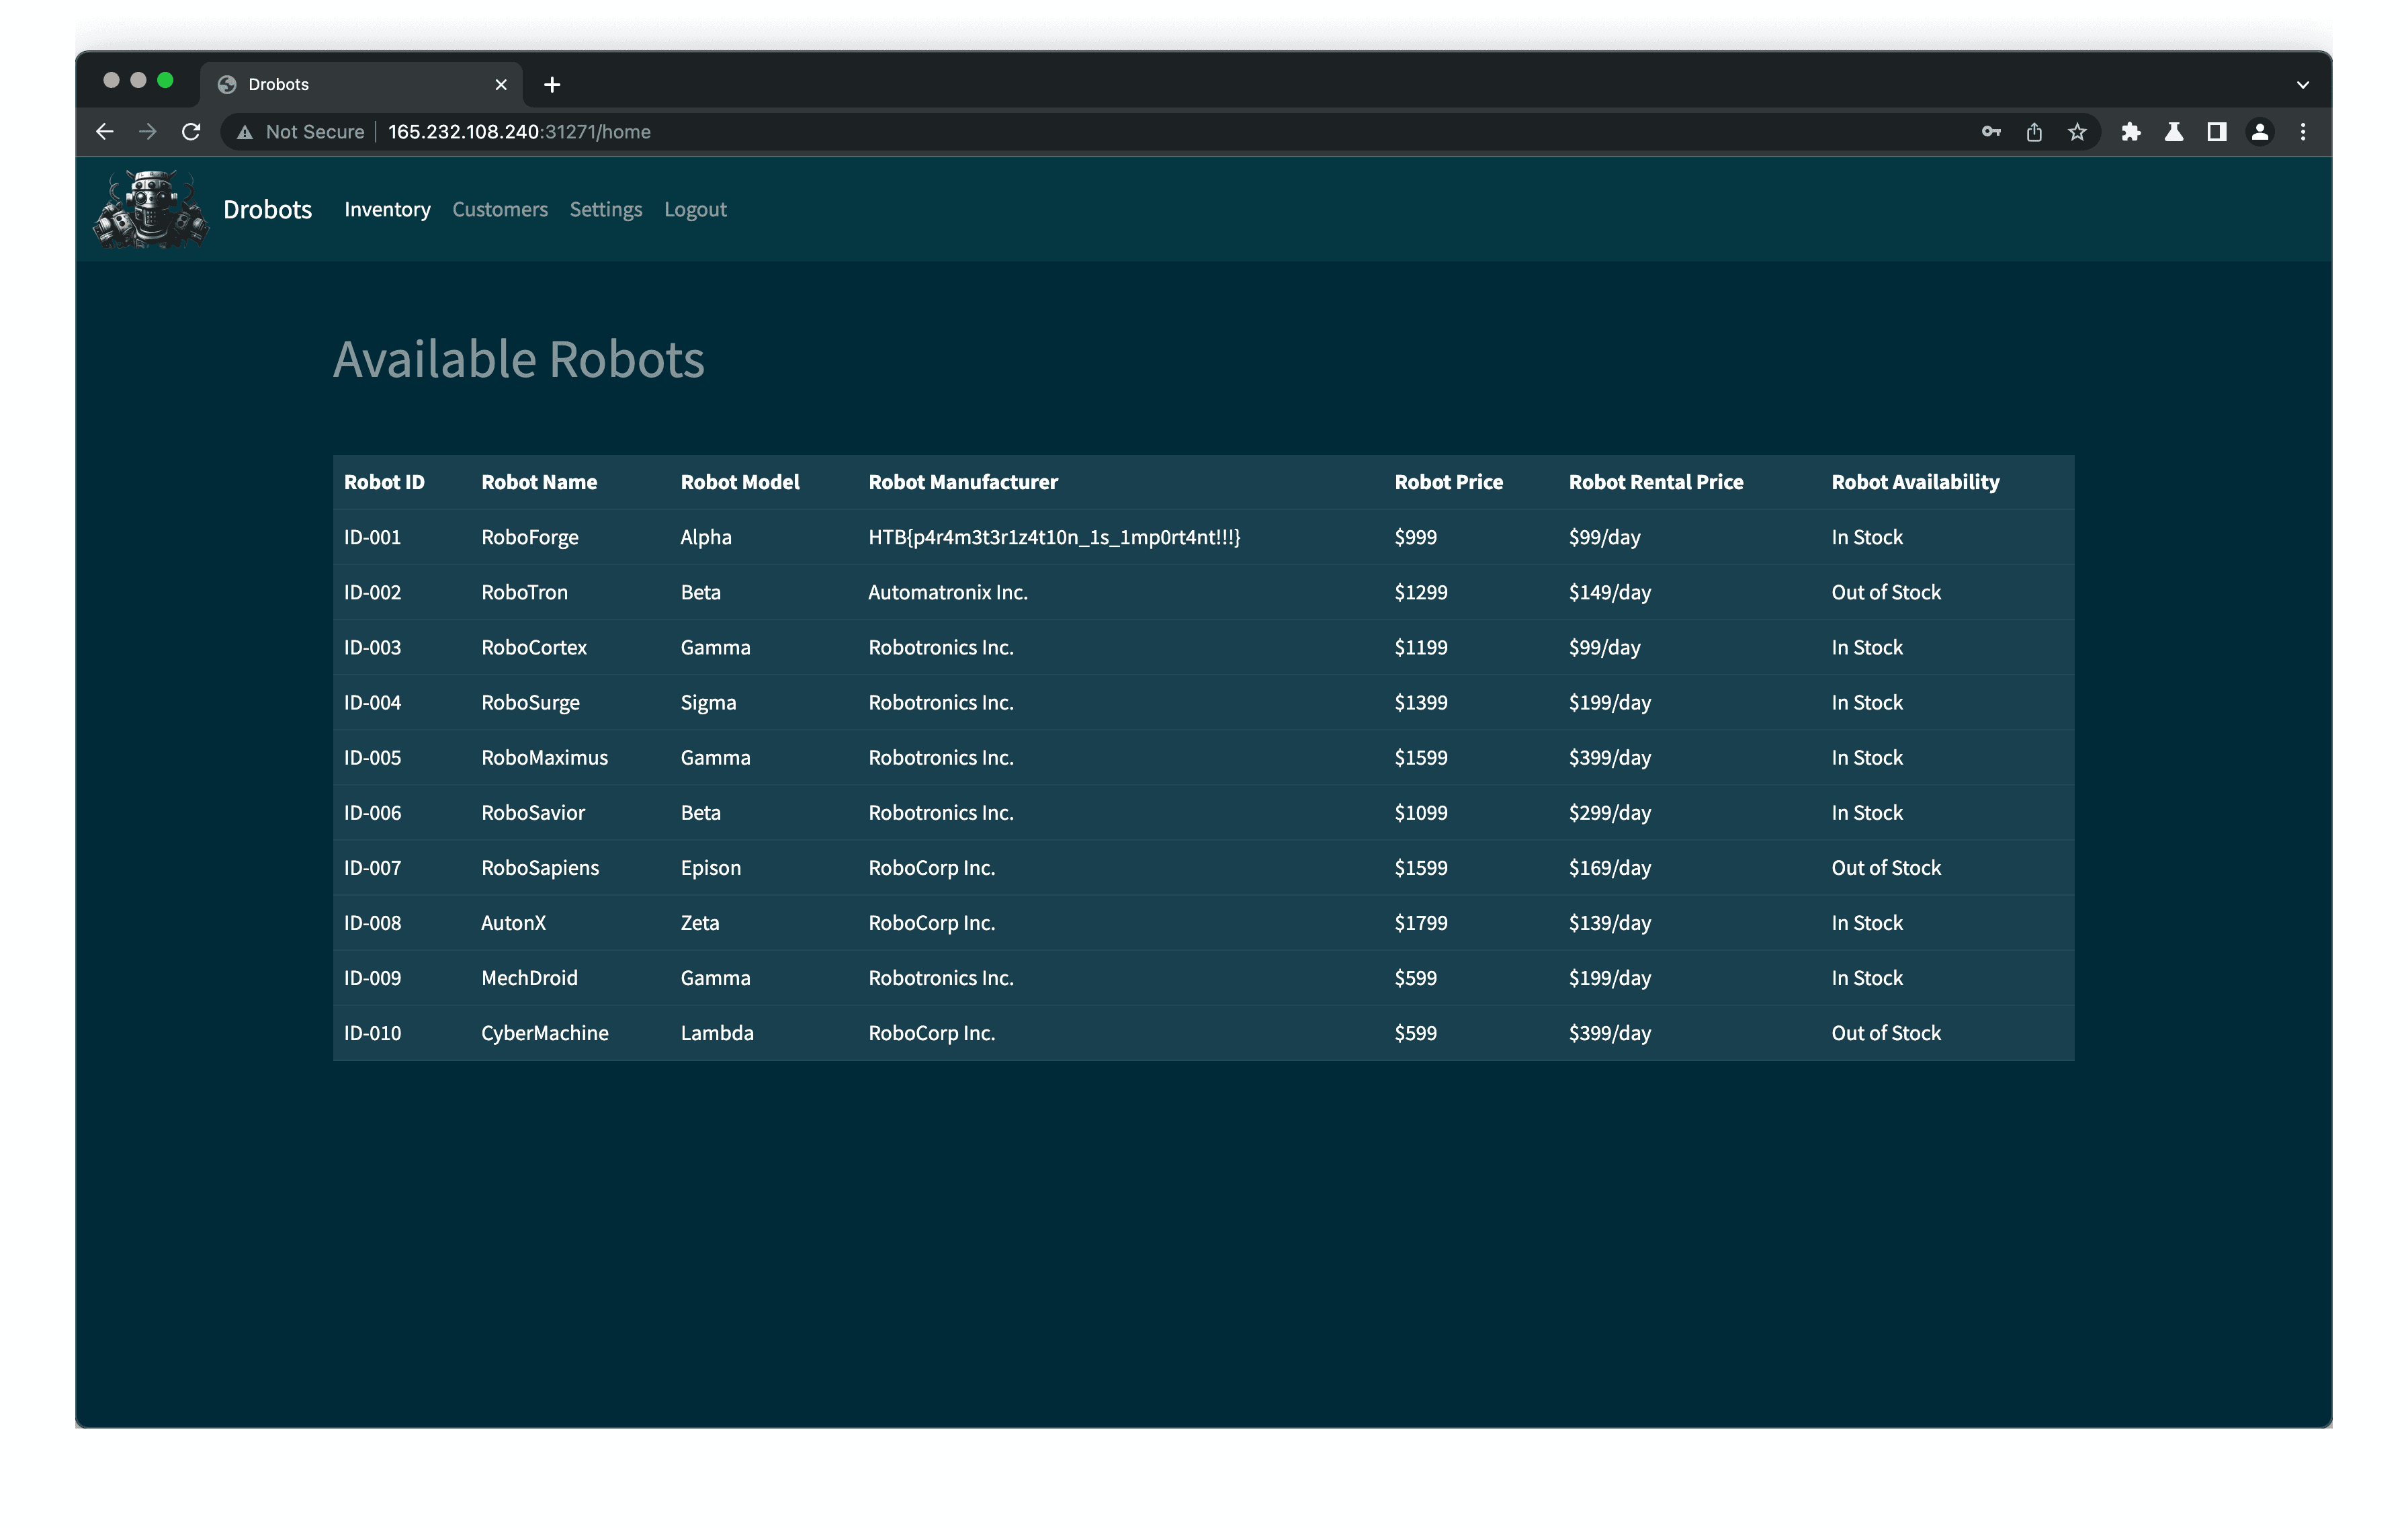Click the address bar URL
Screen dimensions: 2408x1528
(519, 132)
